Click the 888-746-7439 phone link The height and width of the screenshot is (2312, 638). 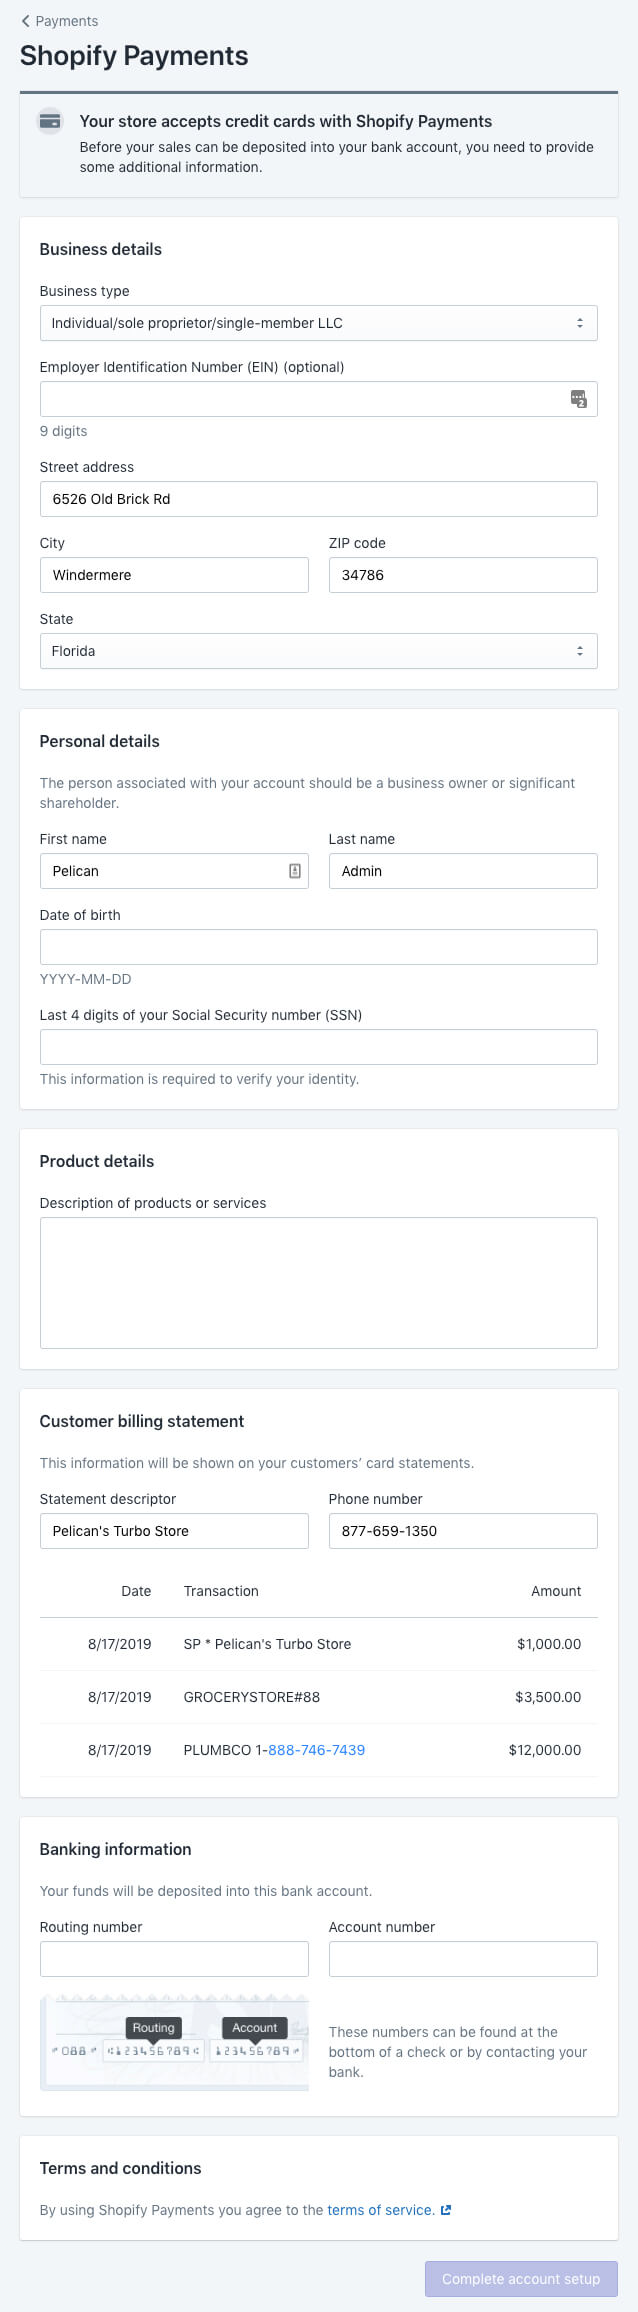(316, 1750)
